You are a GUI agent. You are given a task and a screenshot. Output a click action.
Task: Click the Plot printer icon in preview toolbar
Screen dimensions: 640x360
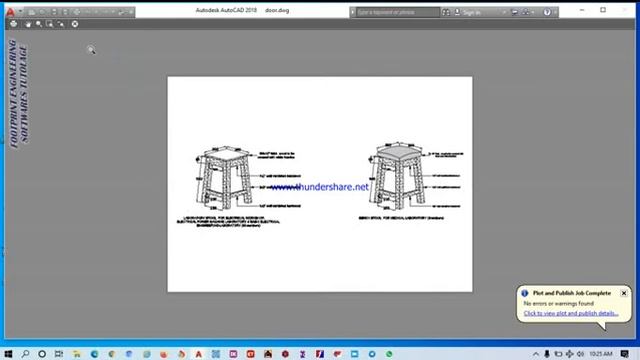point(13,24)
